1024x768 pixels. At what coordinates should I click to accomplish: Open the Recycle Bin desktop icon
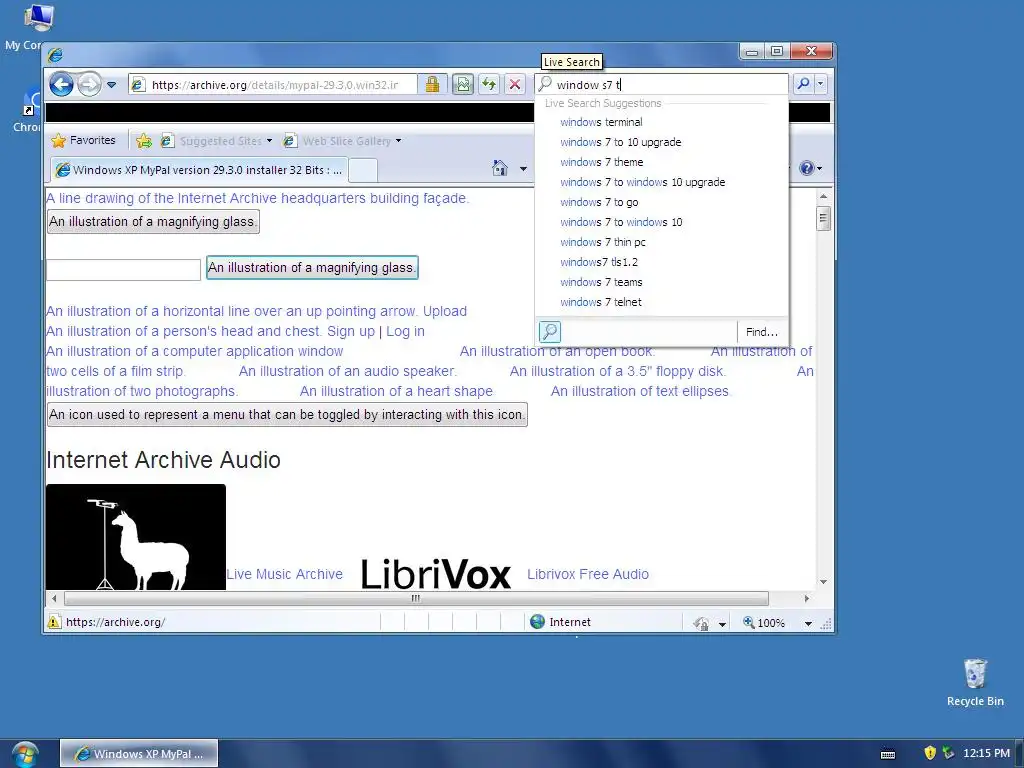coord(975,683)
